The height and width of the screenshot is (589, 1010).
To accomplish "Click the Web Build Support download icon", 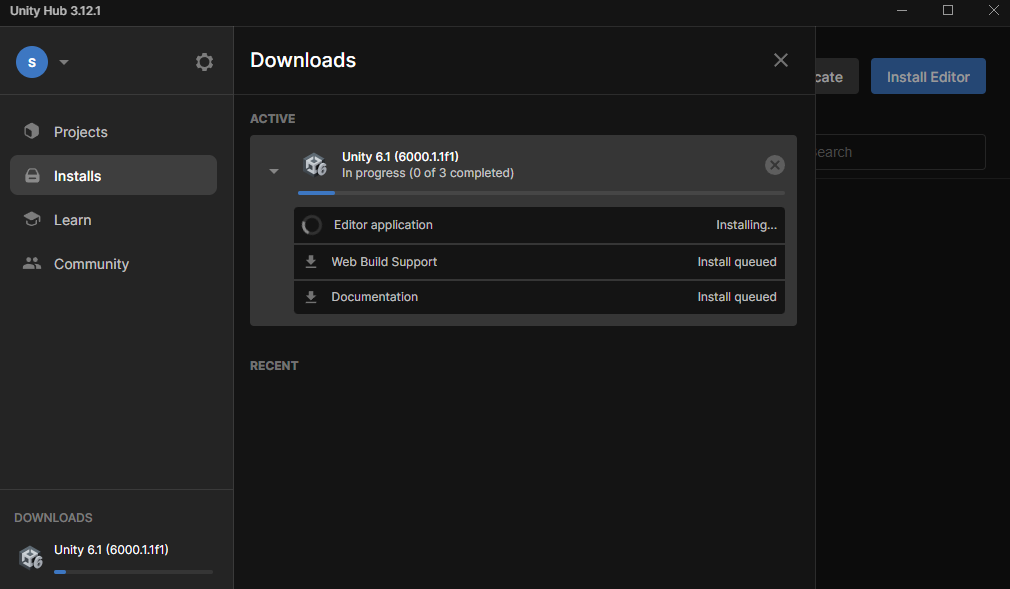I will click(311, 262).
